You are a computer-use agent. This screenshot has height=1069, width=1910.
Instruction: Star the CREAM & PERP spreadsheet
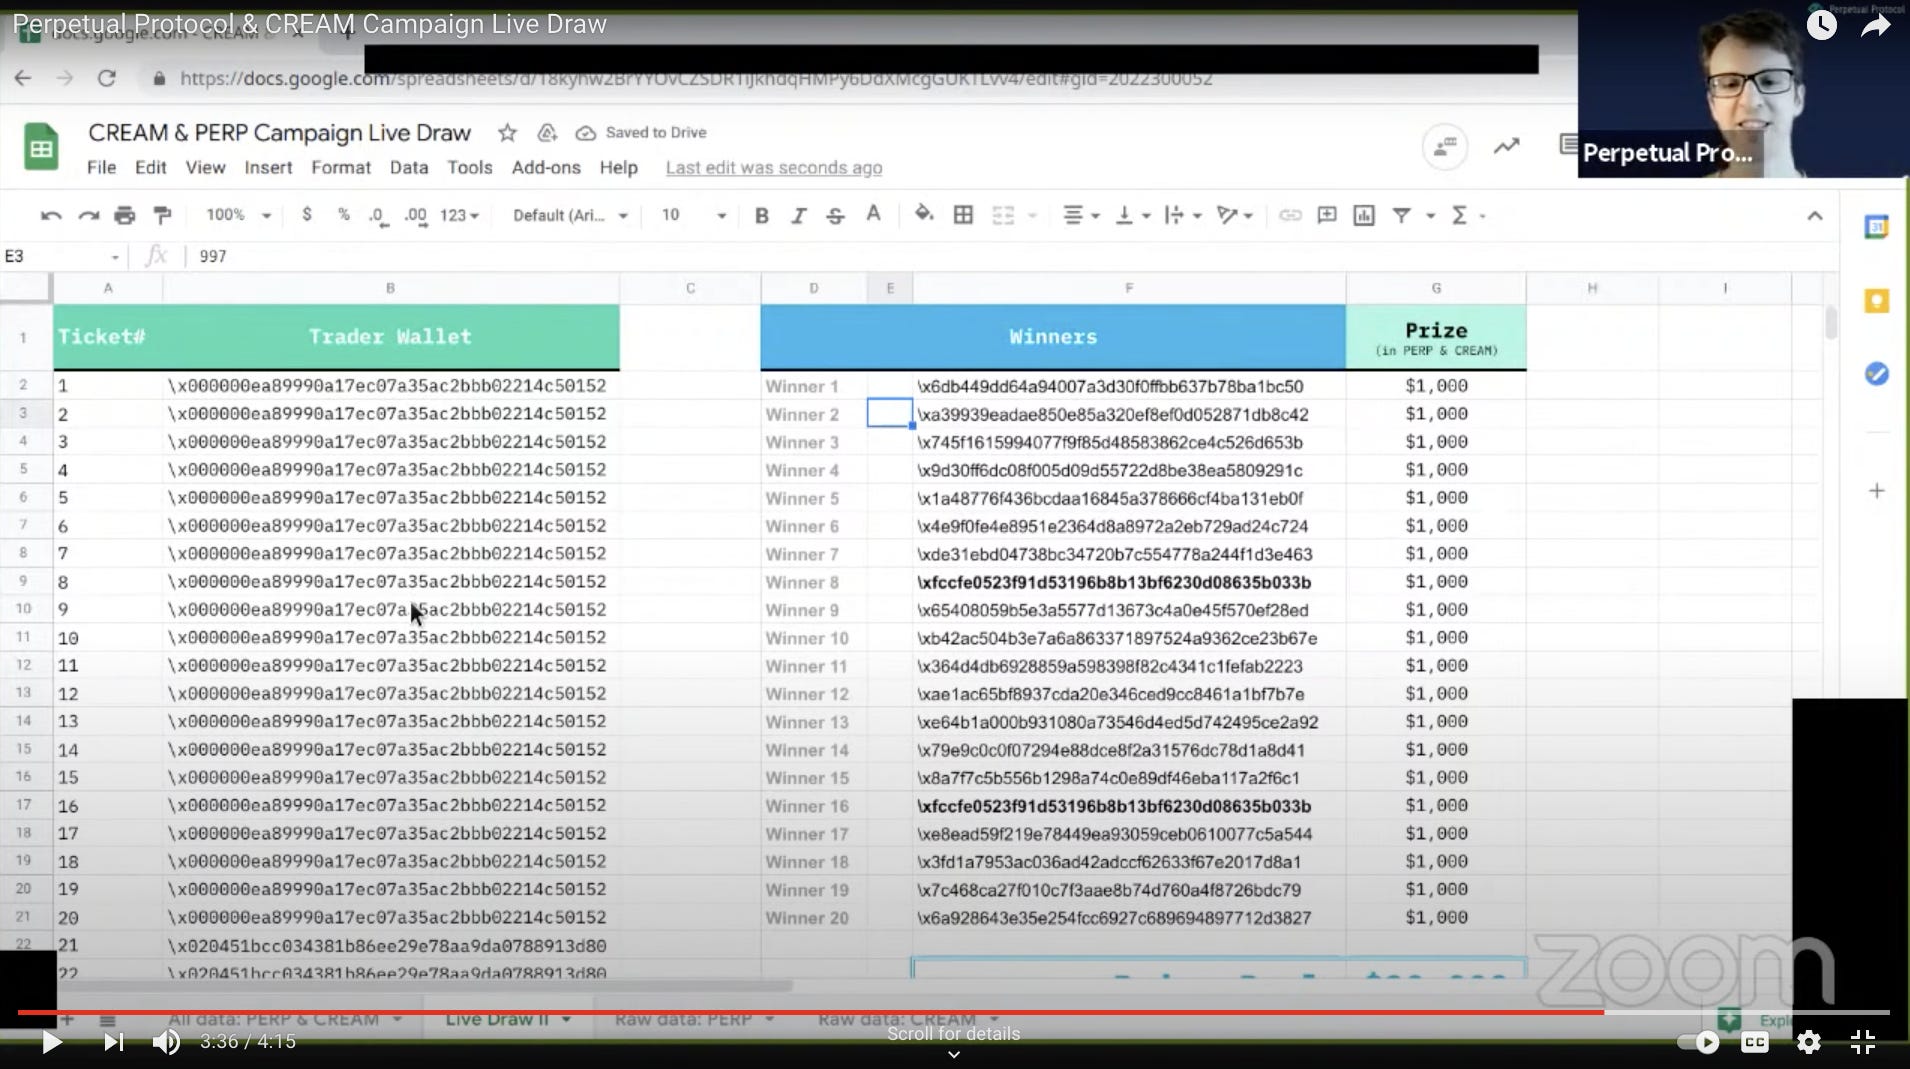tap(507, 132)
